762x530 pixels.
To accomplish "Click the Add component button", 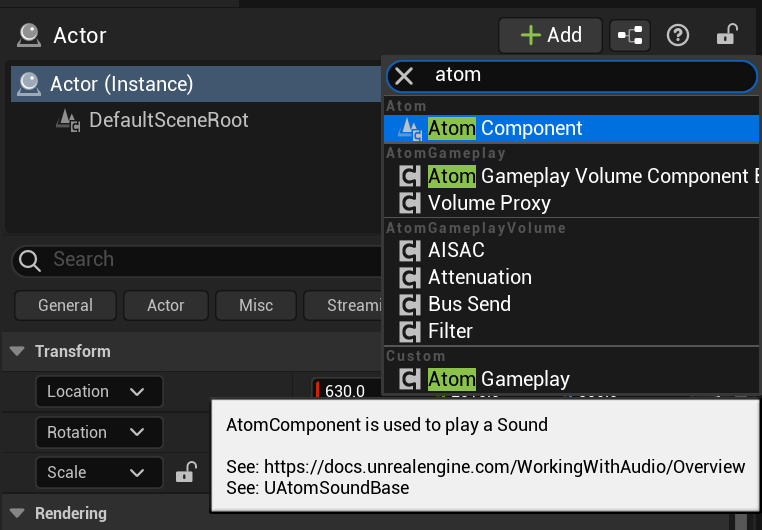I will pos(550,35).
